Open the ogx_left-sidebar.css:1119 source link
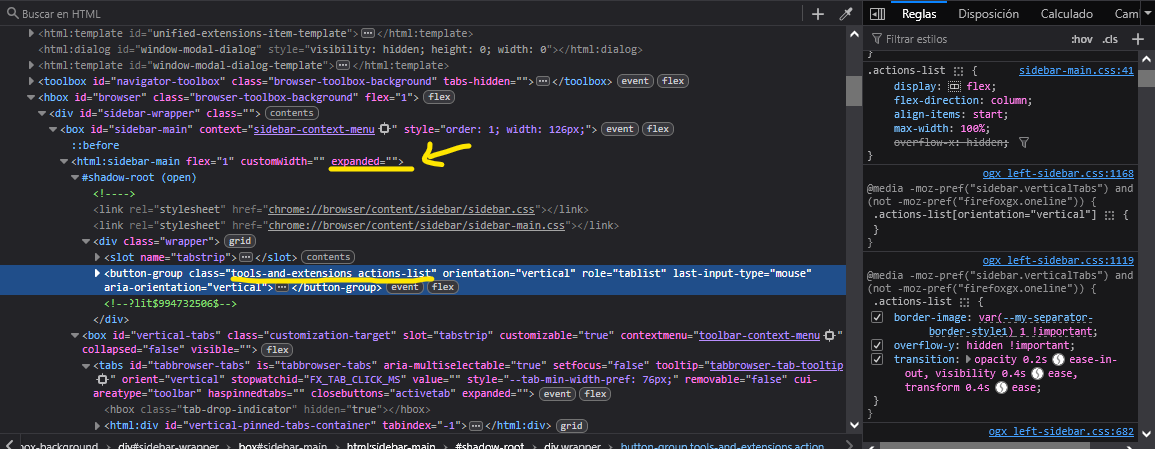The height and width of the screenshot is (449, 1155). click(x=1058, y=261)
